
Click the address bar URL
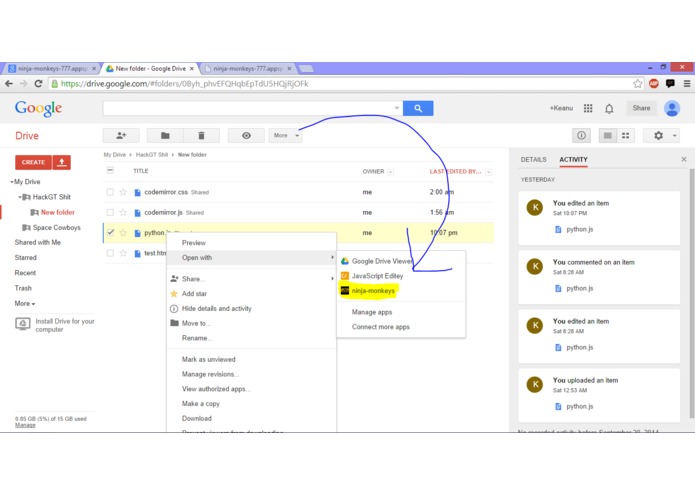coord(184,84)
